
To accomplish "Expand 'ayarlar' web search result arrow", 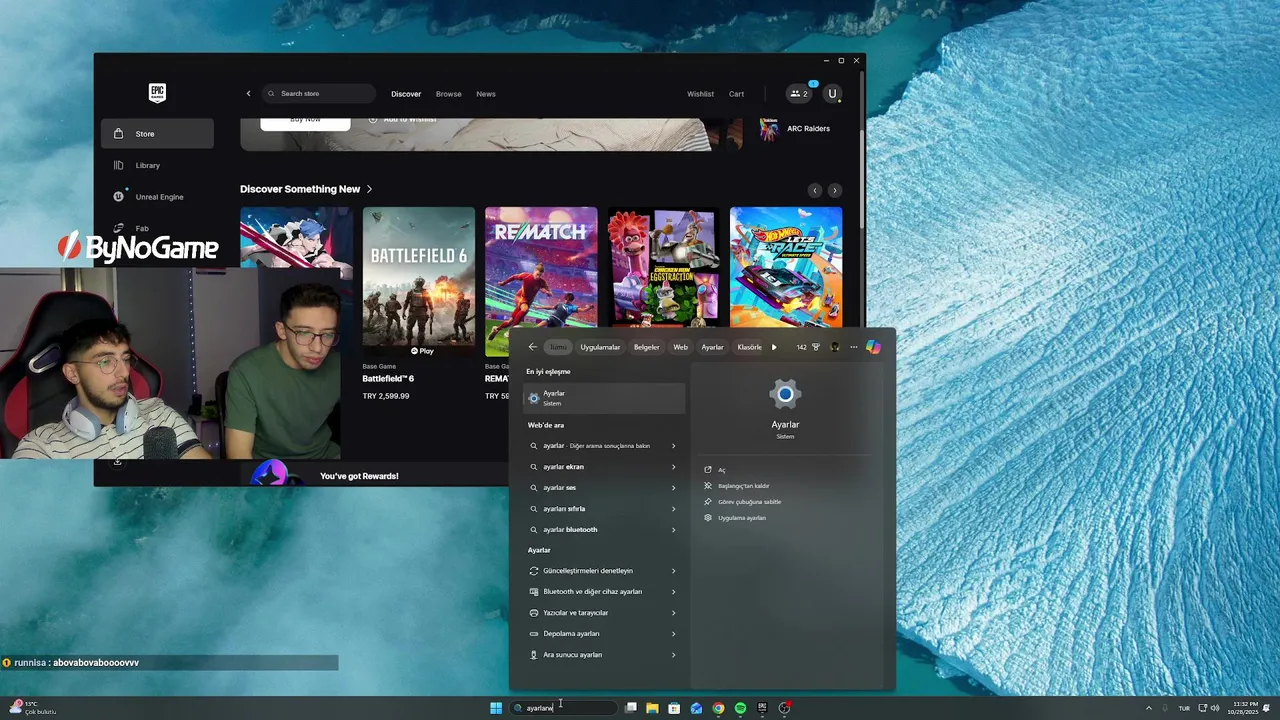I will click(x=673, y=446).
